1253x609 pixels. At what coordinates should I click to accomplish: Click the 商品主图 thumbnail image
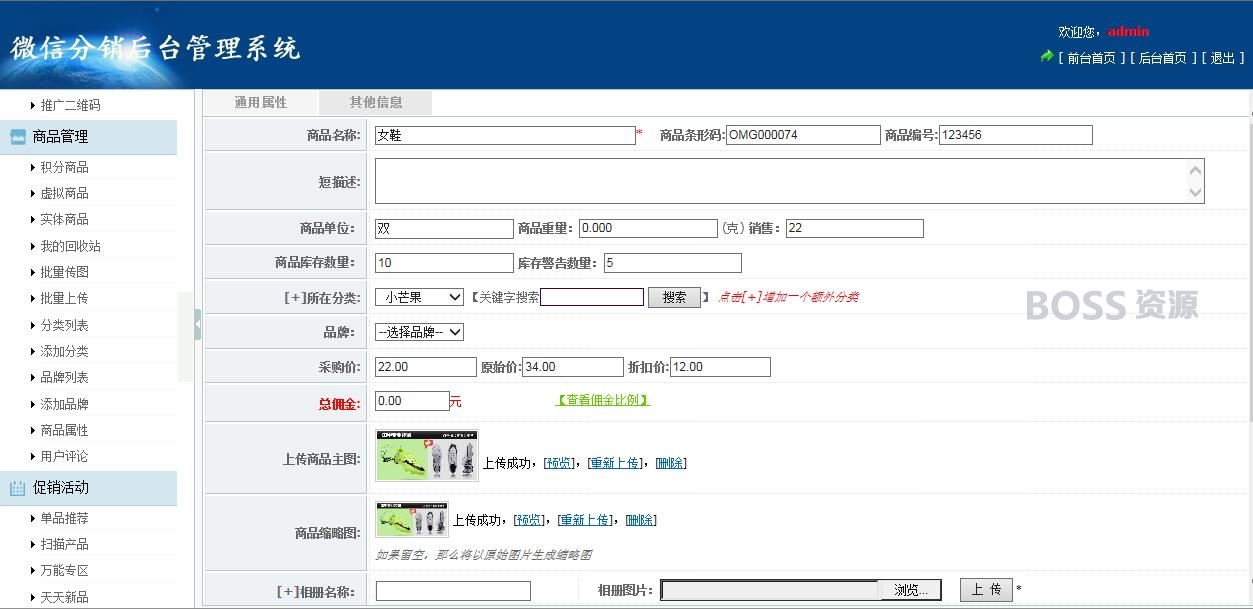pyautogui.click(x=427, y=456)
